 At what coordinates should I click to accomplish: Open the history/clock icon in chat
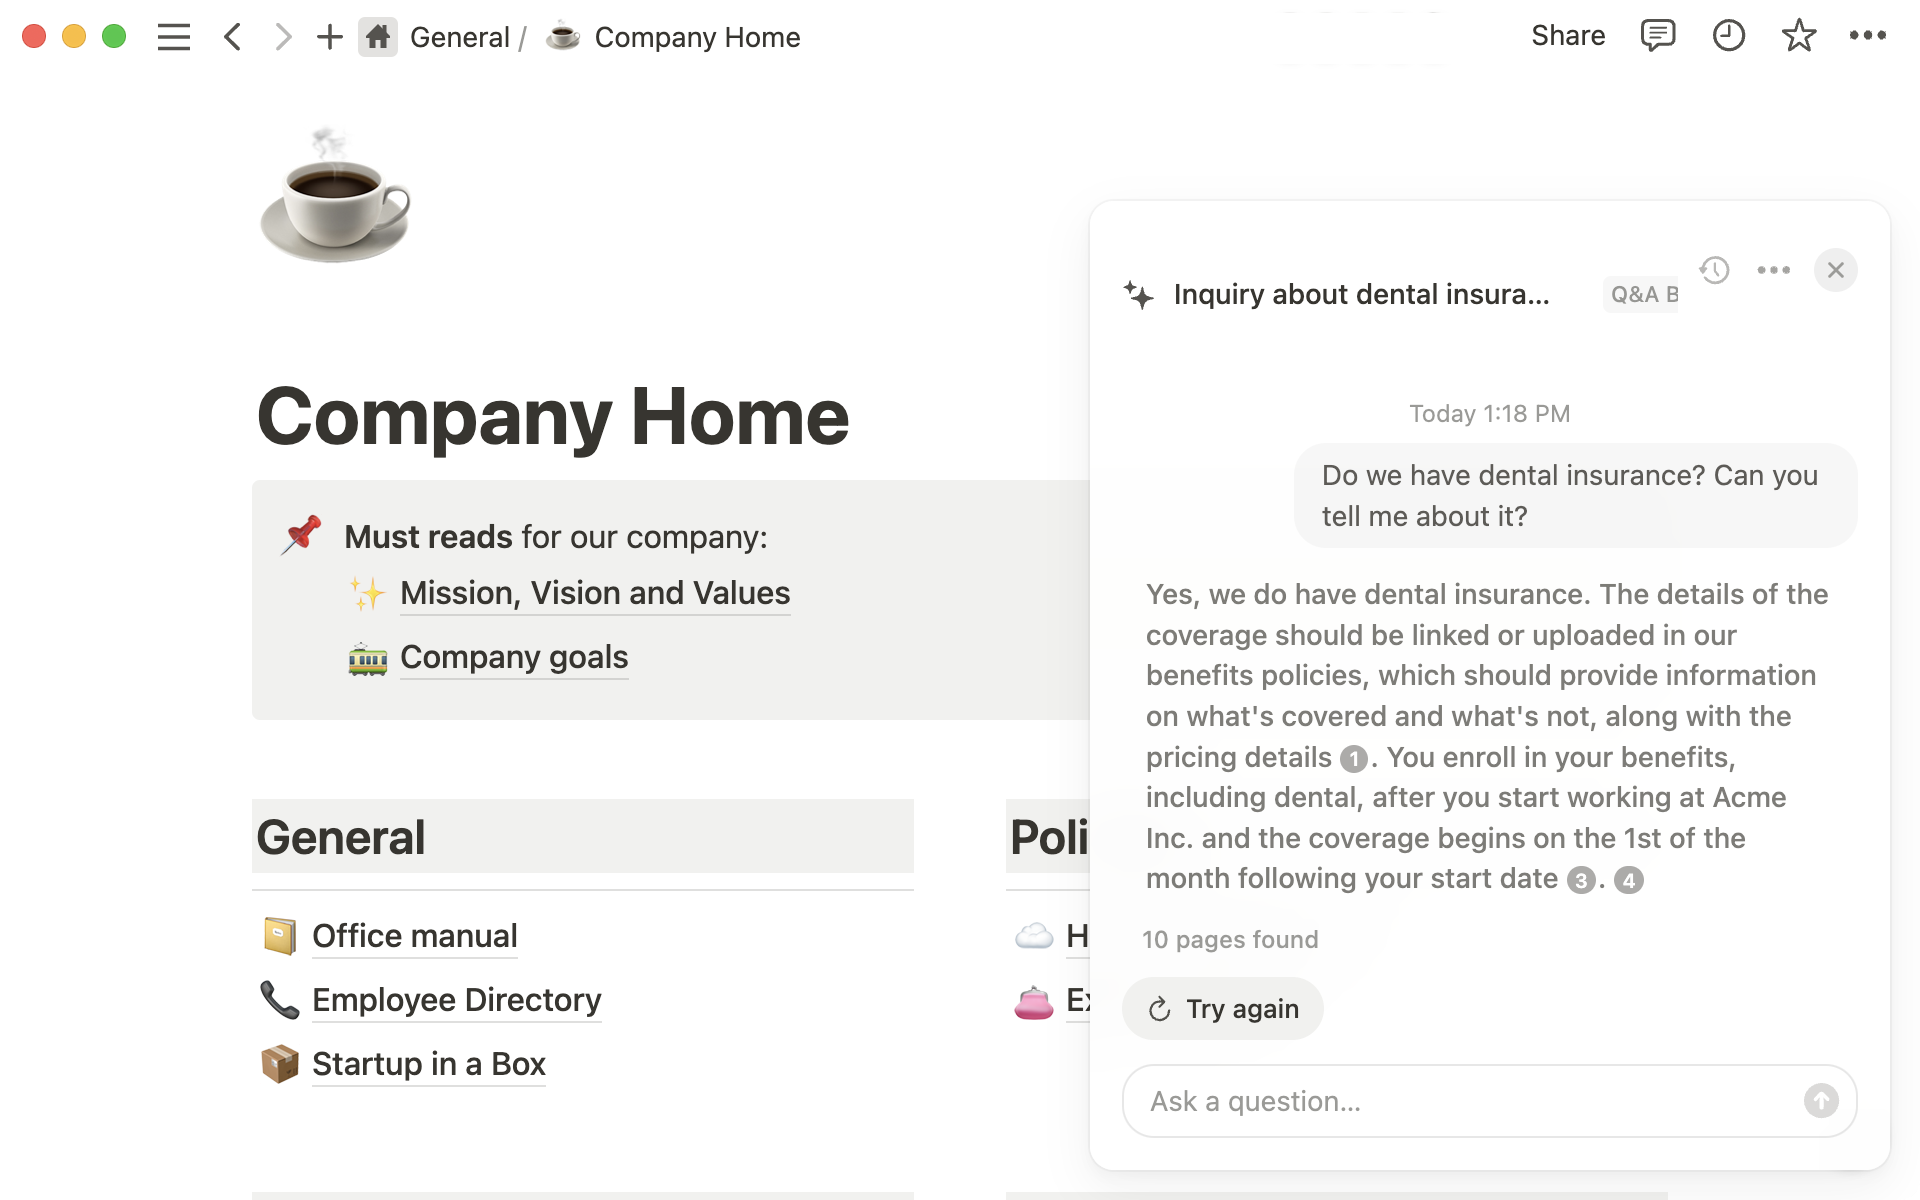click(x=1714, y=270)
